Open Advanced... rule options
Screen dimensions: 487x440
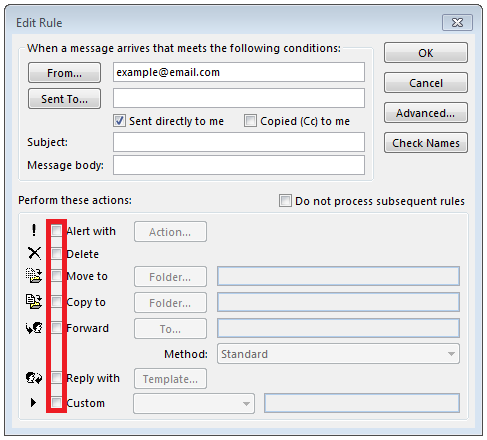[x=426, y=113]
